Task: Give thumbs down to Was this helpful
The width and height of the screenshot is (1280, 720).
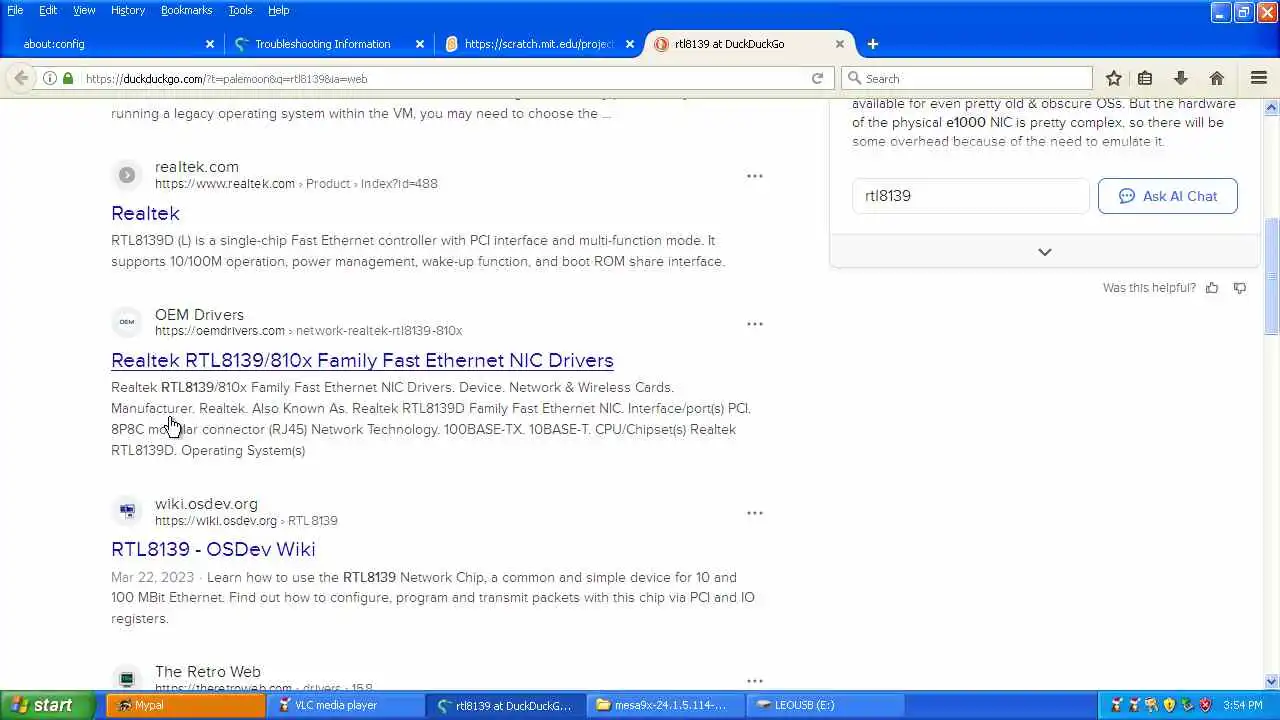Action: 1240,288
